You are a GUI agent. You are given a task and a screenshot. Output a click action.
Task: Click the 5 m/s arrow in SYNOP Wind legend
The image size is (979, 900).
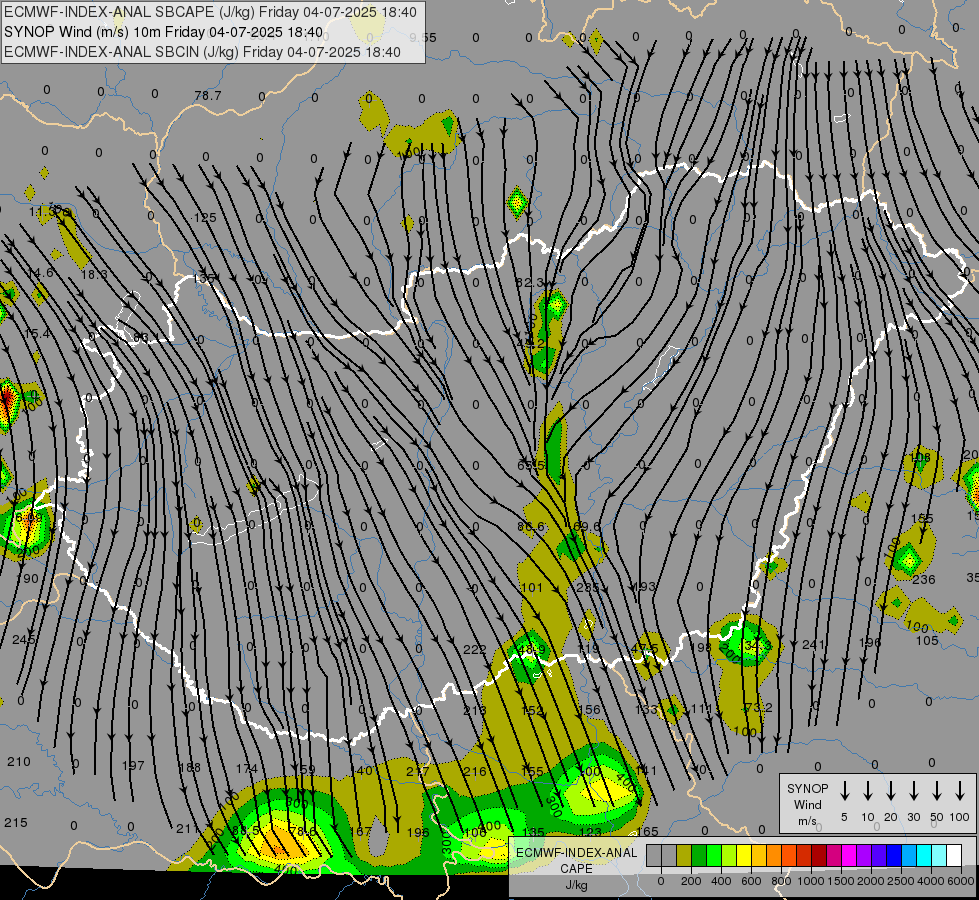click(844, 791)
